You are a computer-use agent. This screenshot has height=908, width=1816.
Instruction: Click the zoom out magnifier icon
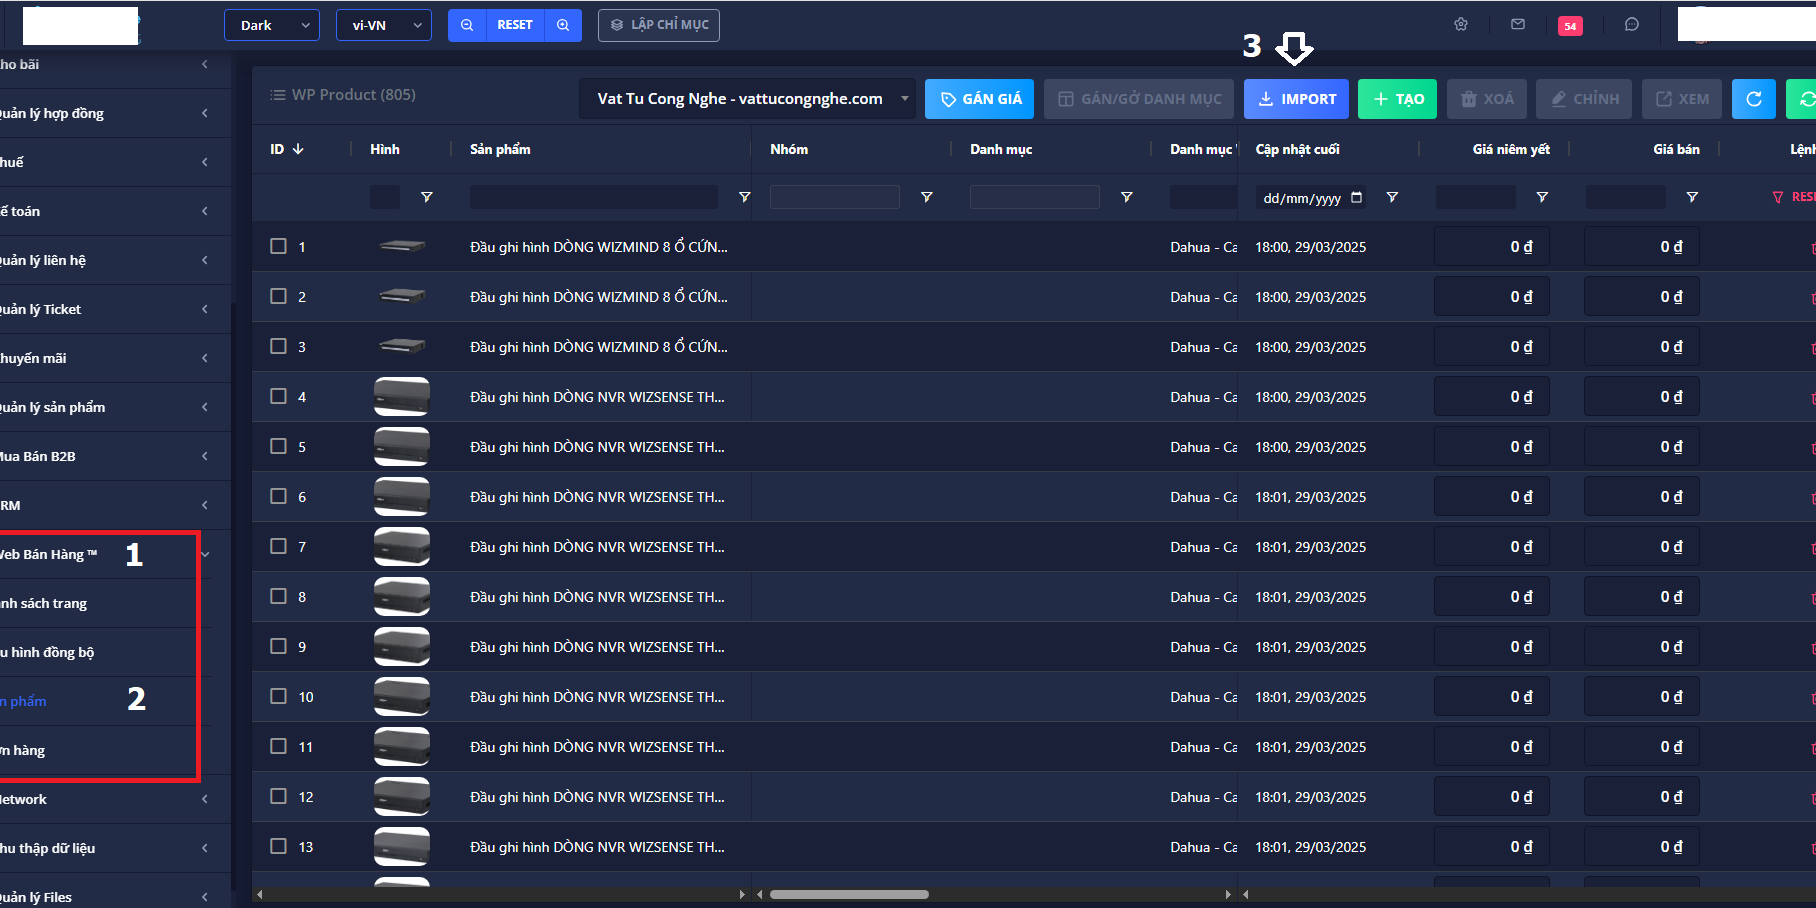pos(467,25)
